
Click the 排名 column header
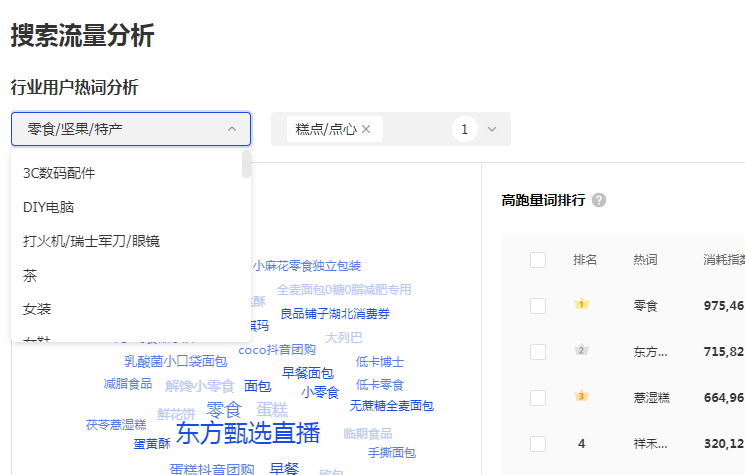pos(585,260)
